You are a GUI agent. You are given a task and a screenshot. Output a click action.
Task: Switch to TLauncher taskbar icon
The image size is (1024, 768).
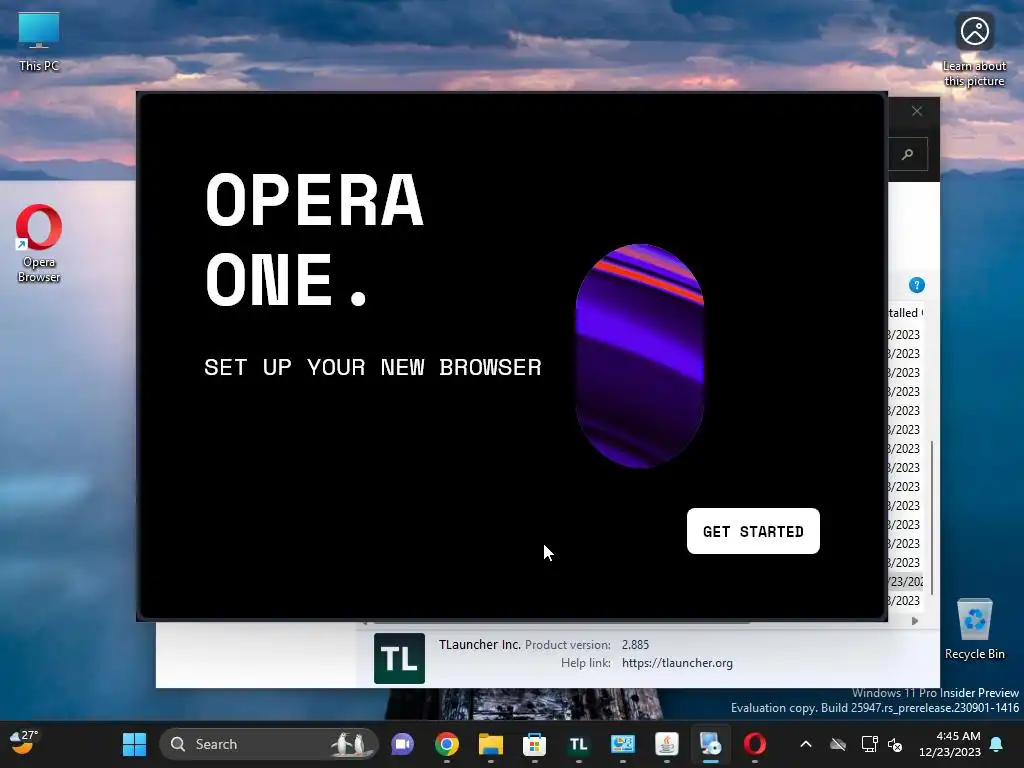pos(579,744)
